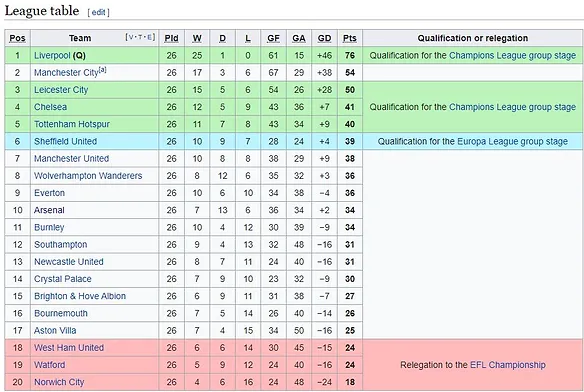
Task: Open the Norwich City team link
Action: click(x=59, y=382)
